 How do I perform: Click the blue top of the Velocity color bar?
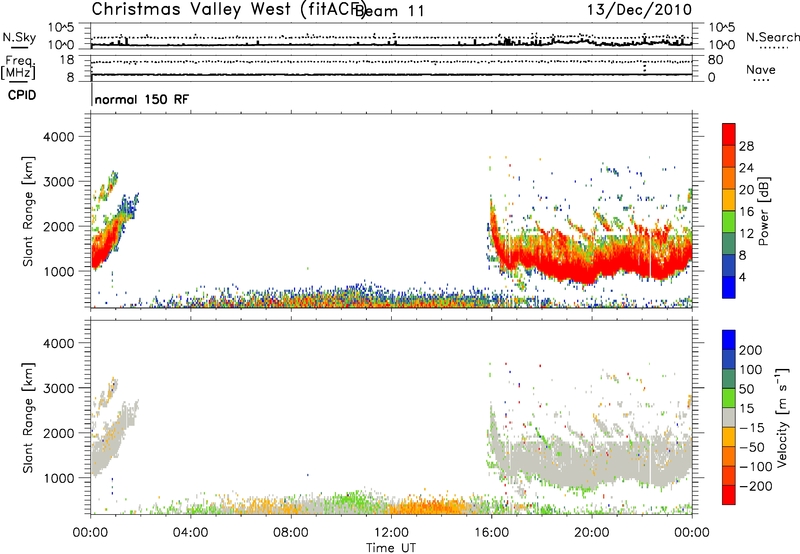point(729,340)
